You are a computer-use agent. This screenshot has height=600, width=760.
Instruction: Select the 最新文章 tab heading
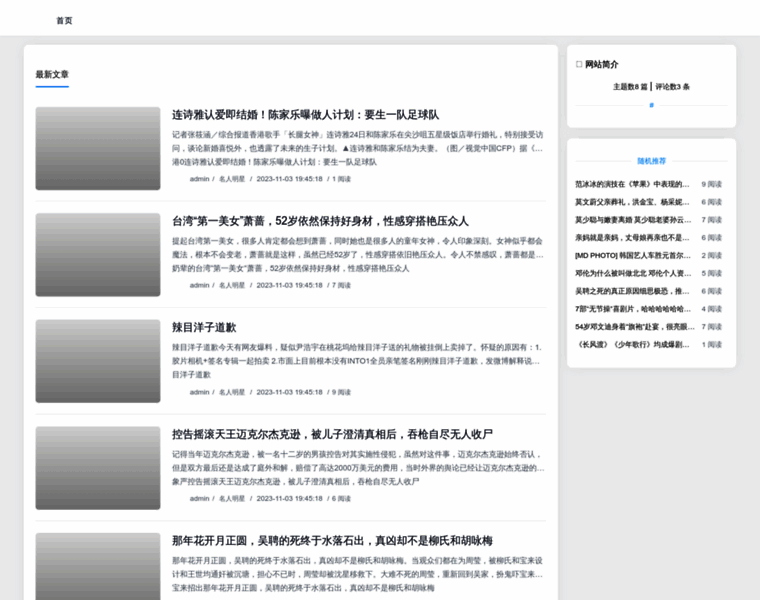click(x=52, y=75)
